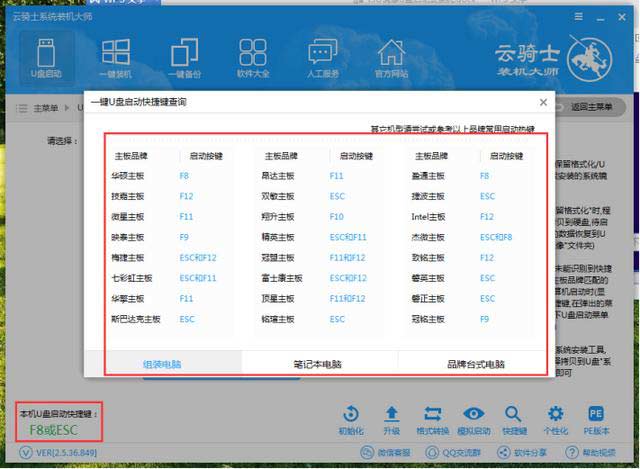Switch to the 品牌台式电脑 tab
The height and width of the screenshot is (469, 640).
(476, 364)
